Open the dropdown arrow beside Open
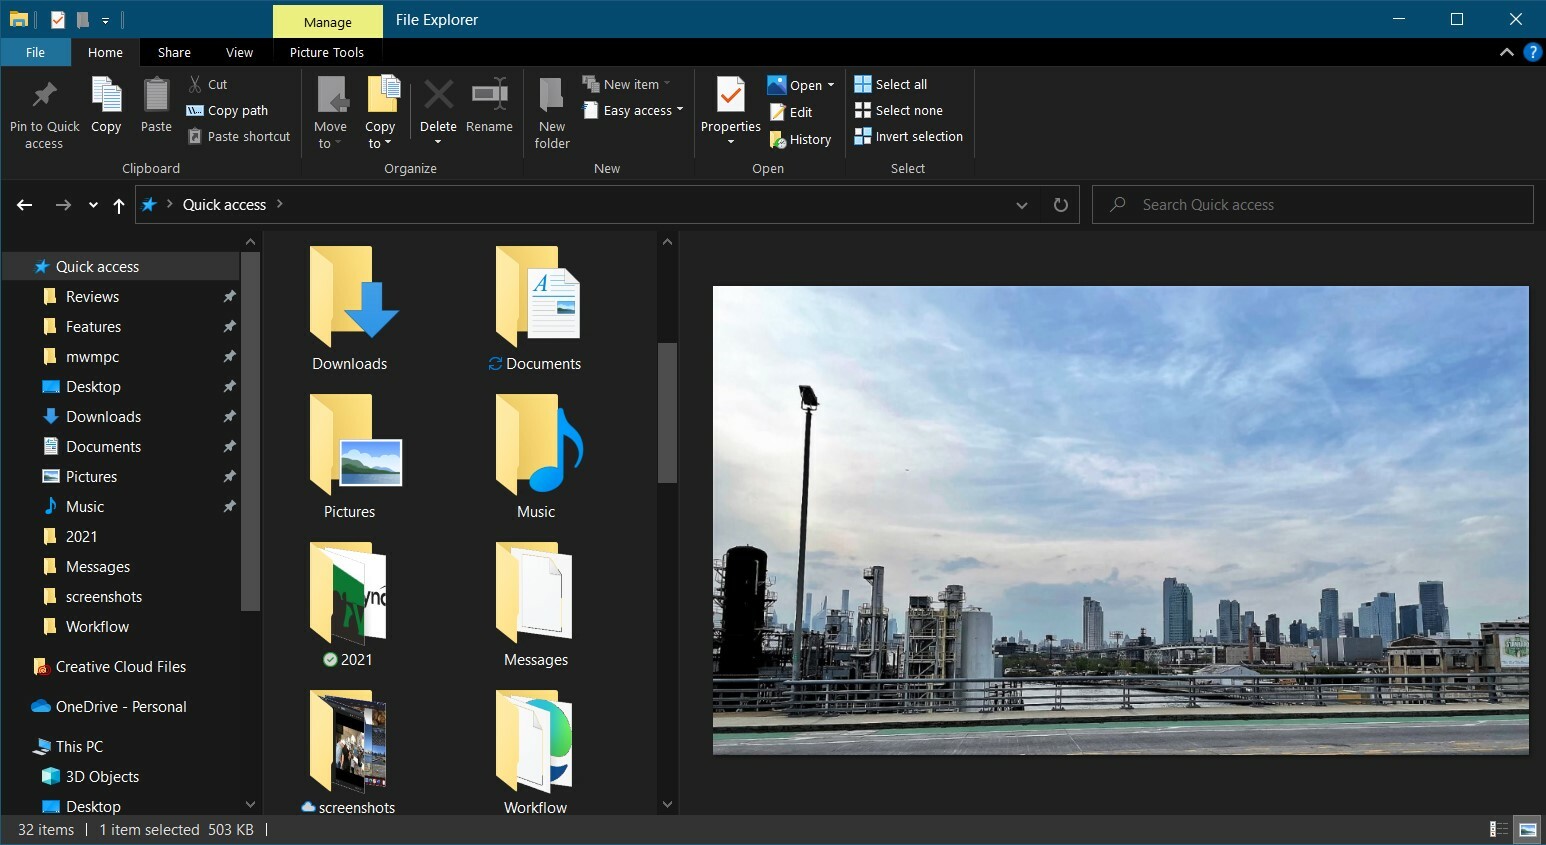 click(x=831, y=85)
